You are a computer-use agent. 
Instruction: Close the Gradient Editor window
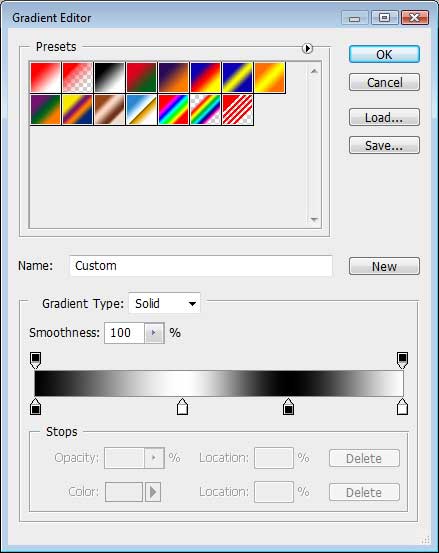click(x=415, y=17)
